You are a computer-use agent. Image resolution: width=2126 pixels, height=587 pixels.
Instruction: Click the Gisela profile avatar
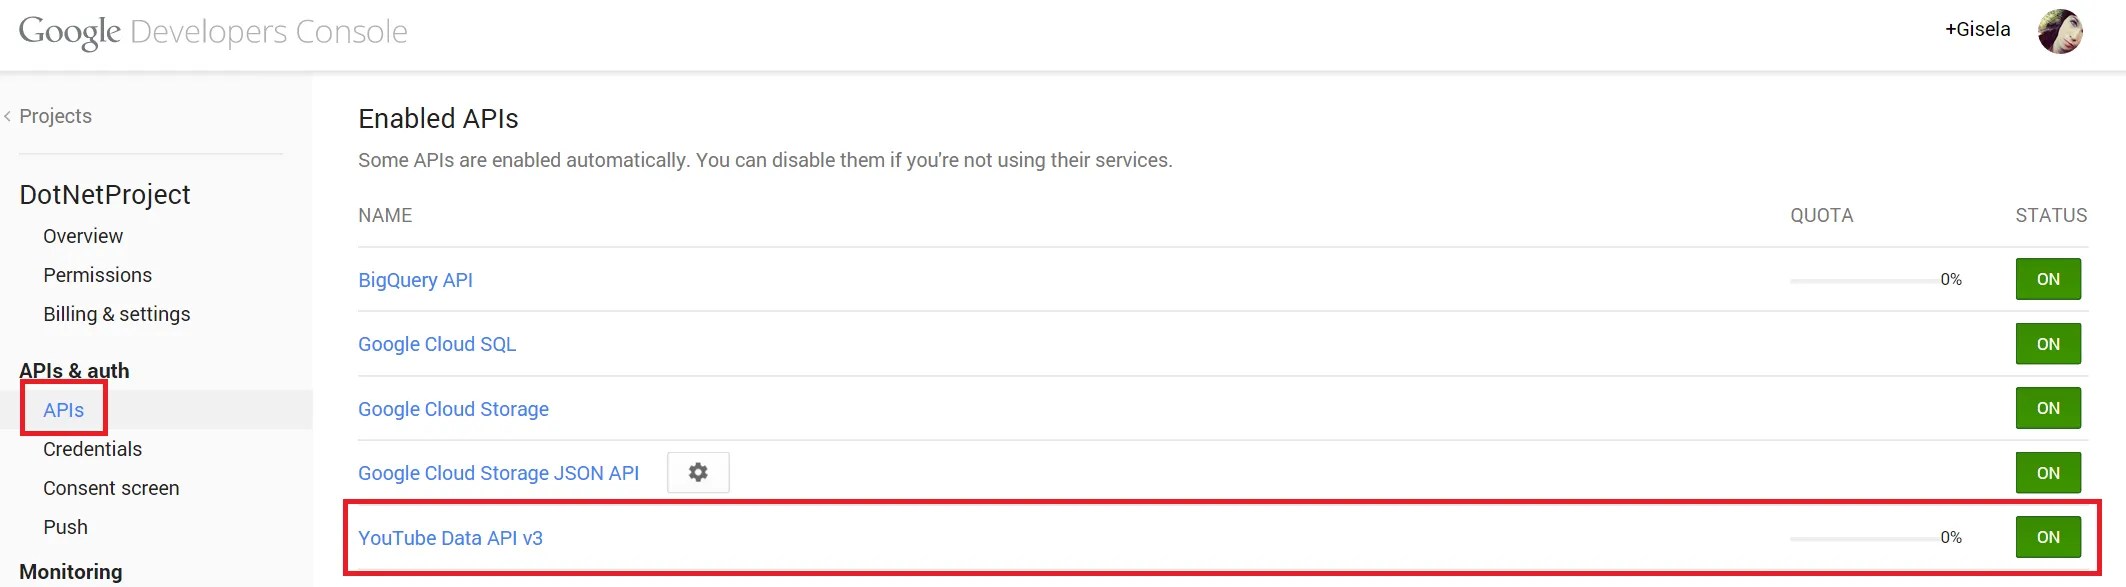point(2060,31)
